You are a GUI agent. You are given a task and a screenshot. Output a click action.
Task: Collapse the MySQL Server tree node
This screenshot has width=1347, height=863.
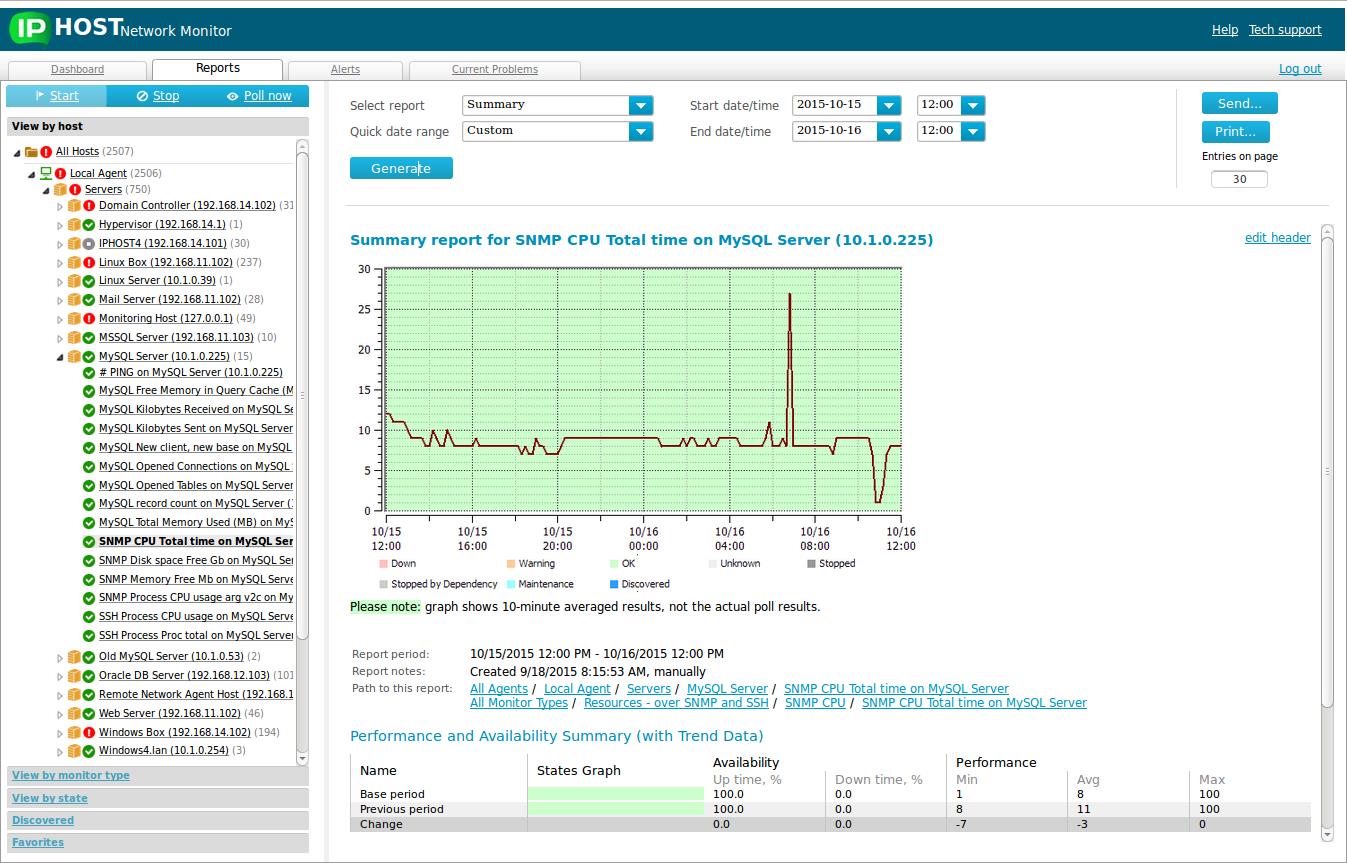60,357
